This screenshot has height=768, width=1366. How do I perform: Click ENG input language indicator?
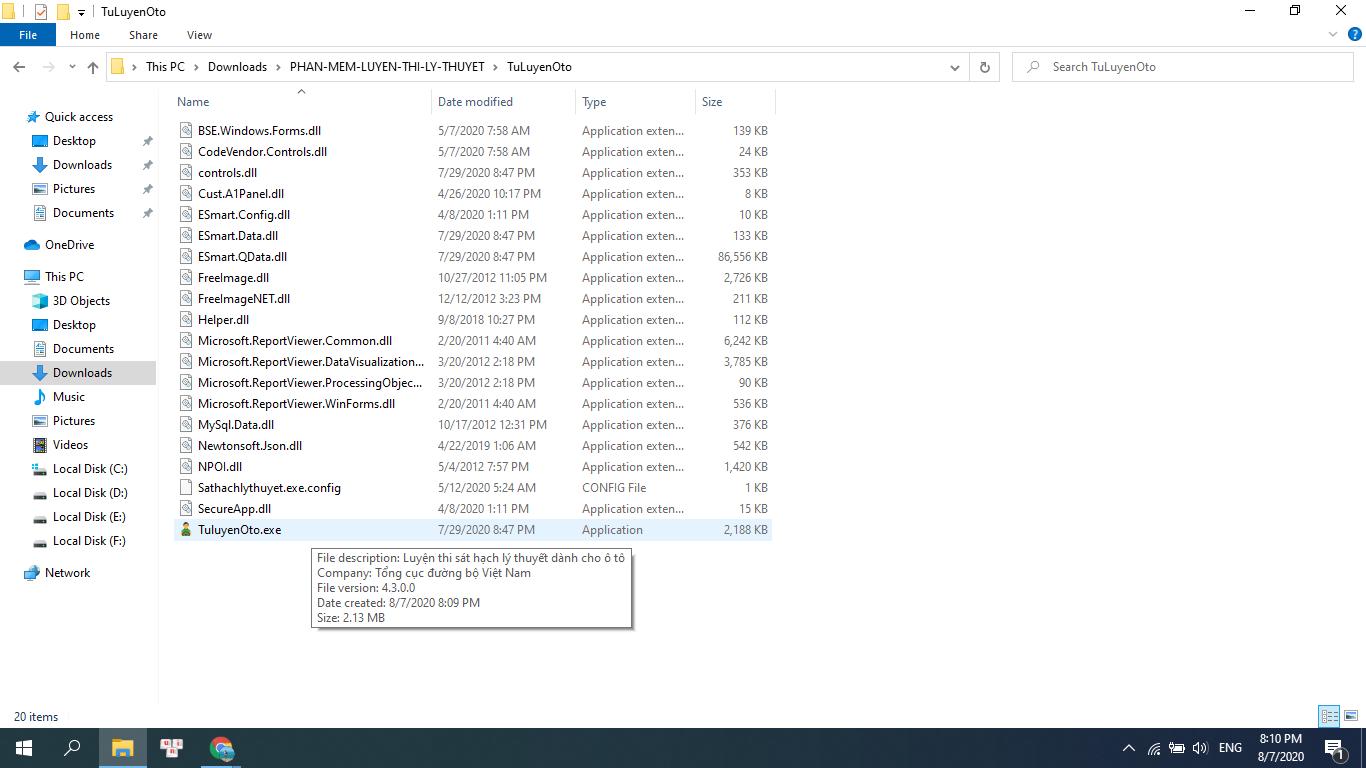coord(1230,748)
